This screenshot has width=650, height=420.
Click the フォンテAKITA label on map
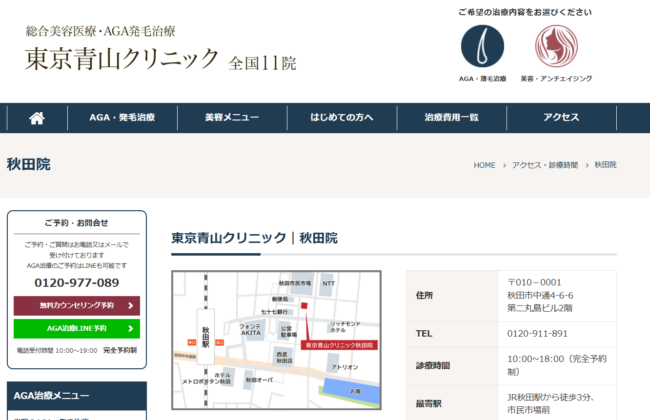(x=250, y=330)
